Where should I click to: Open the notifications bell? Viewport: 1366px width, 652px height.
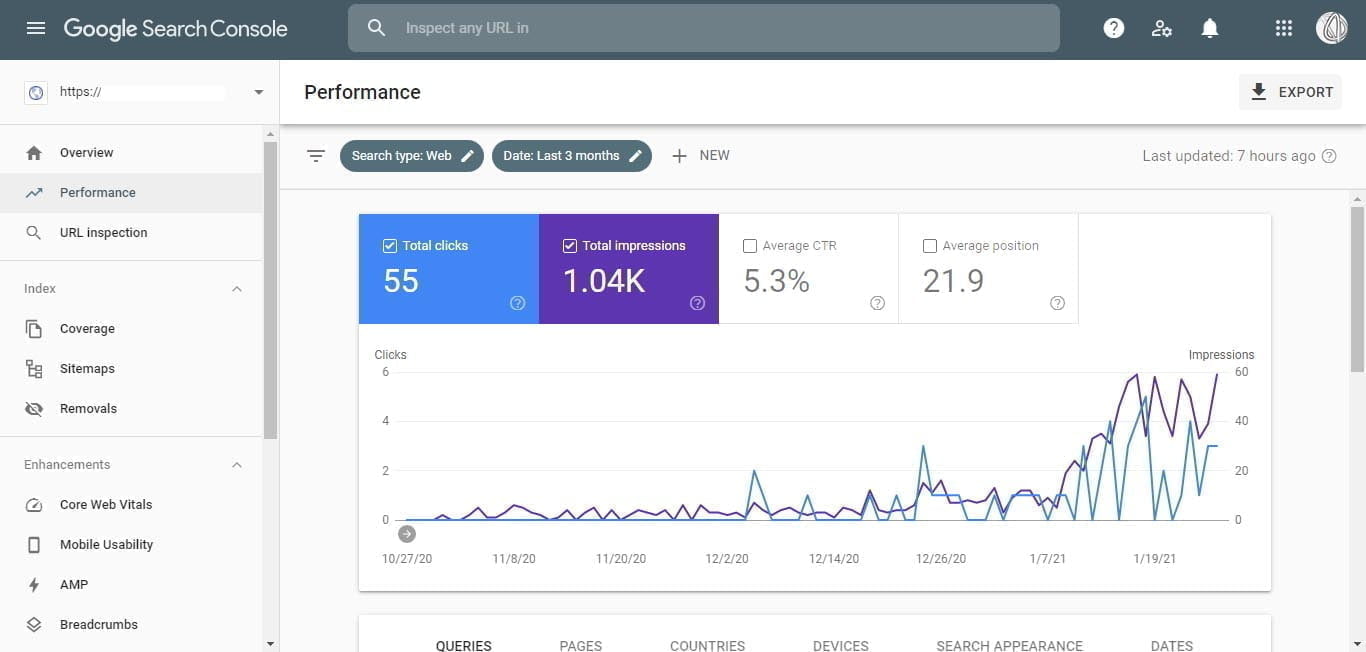pyautogui.click(x=1209, y=28)
